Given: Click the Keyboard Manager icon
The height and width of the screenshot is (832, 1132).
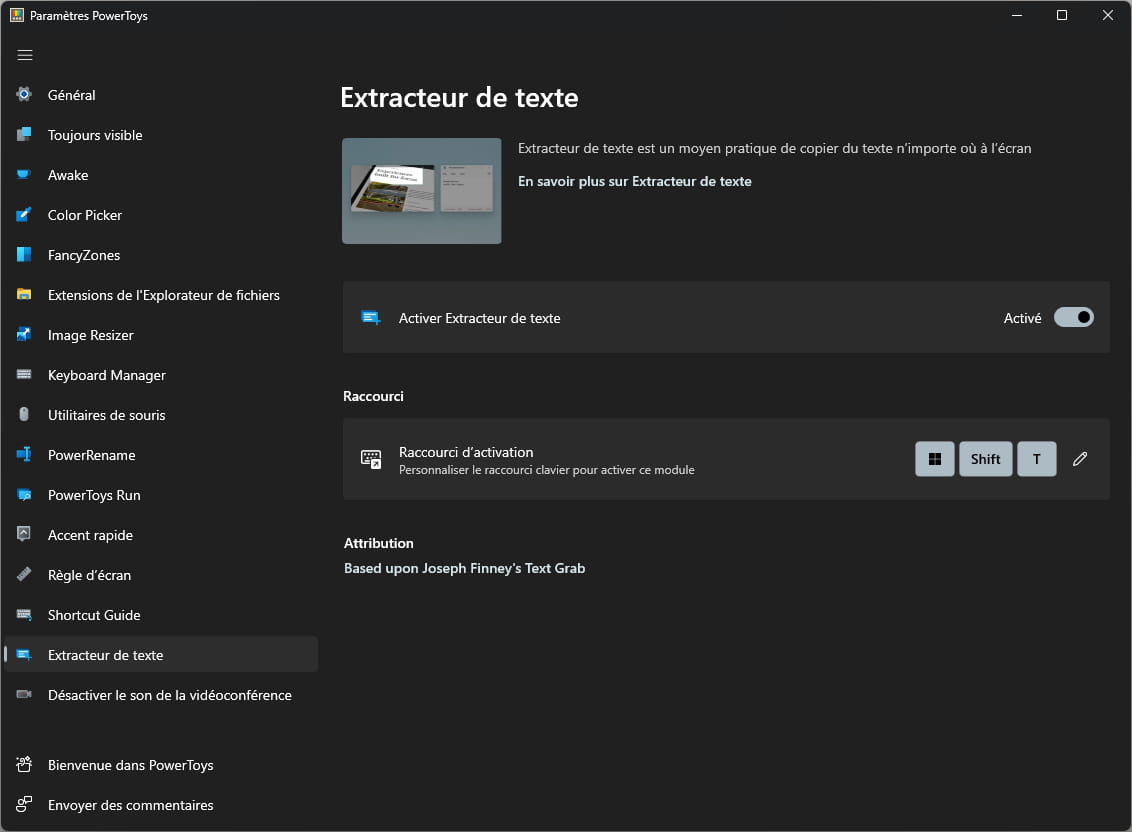Looking at the screenshot, I should (24, 374).
